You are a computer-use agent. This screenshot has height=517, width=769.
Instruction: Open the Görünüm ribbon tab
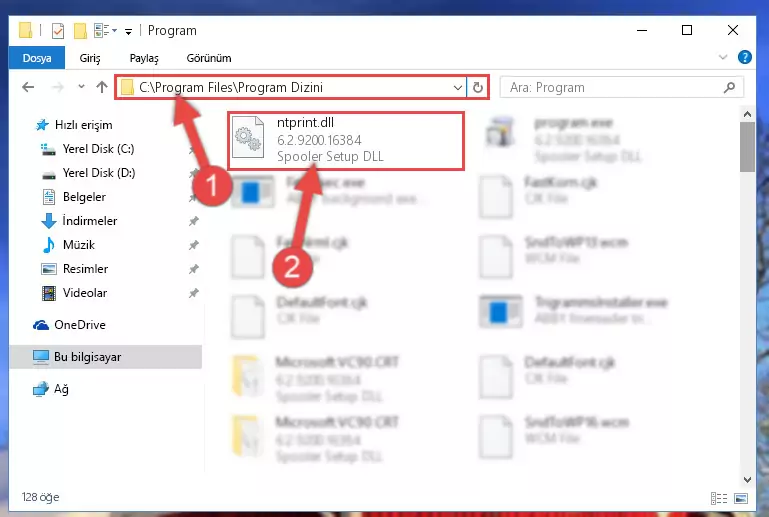pos(208,58)
